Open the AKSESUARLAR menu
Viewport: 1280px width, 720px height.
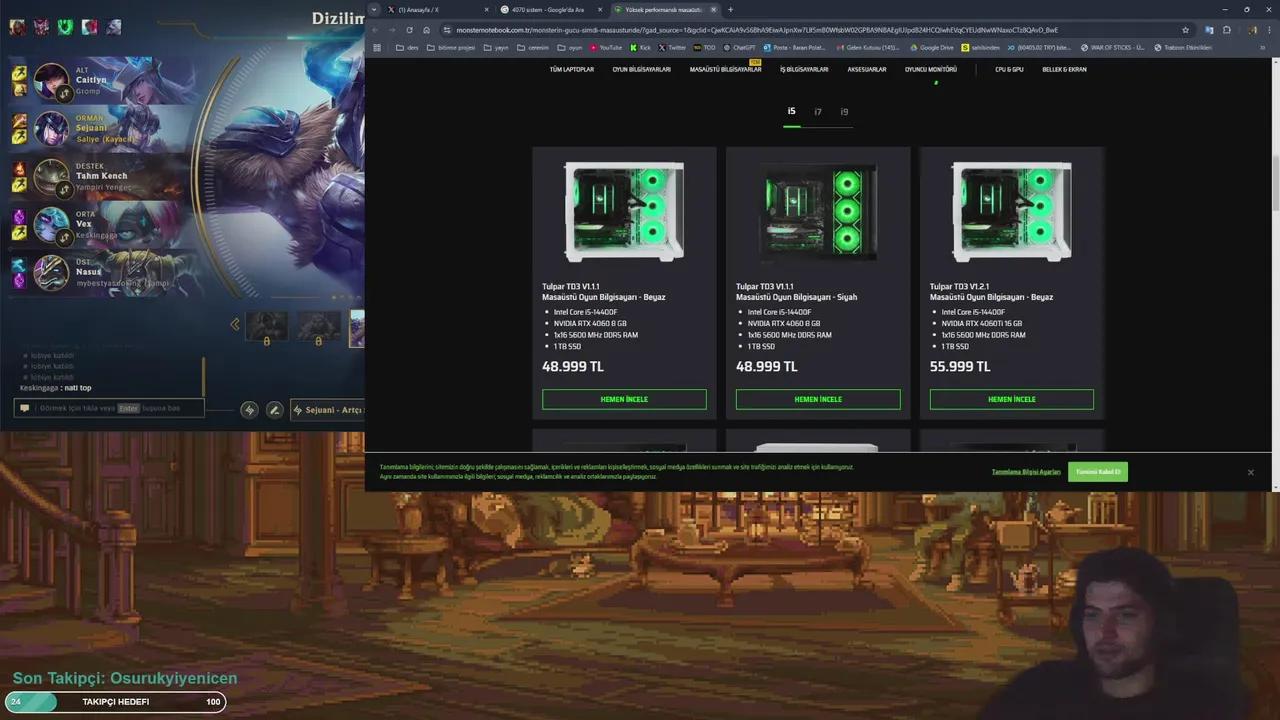(x=867, y=70)
